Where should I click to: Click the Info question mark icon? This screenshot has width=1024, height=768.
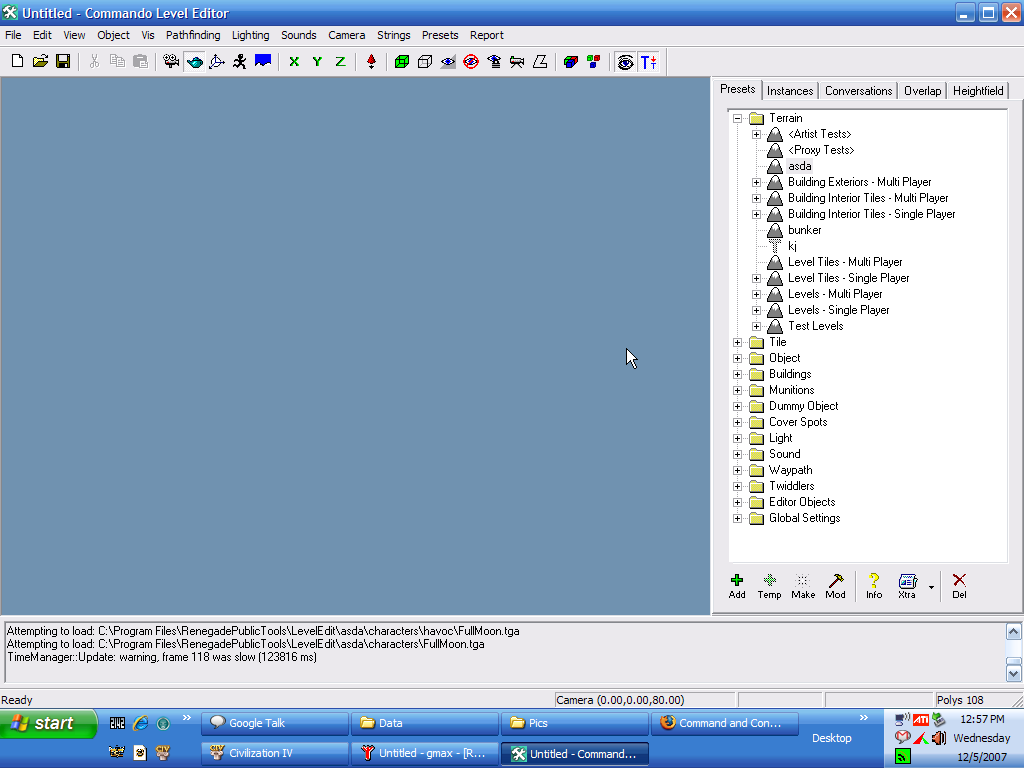pyautogui.click(x=874, y=585)
